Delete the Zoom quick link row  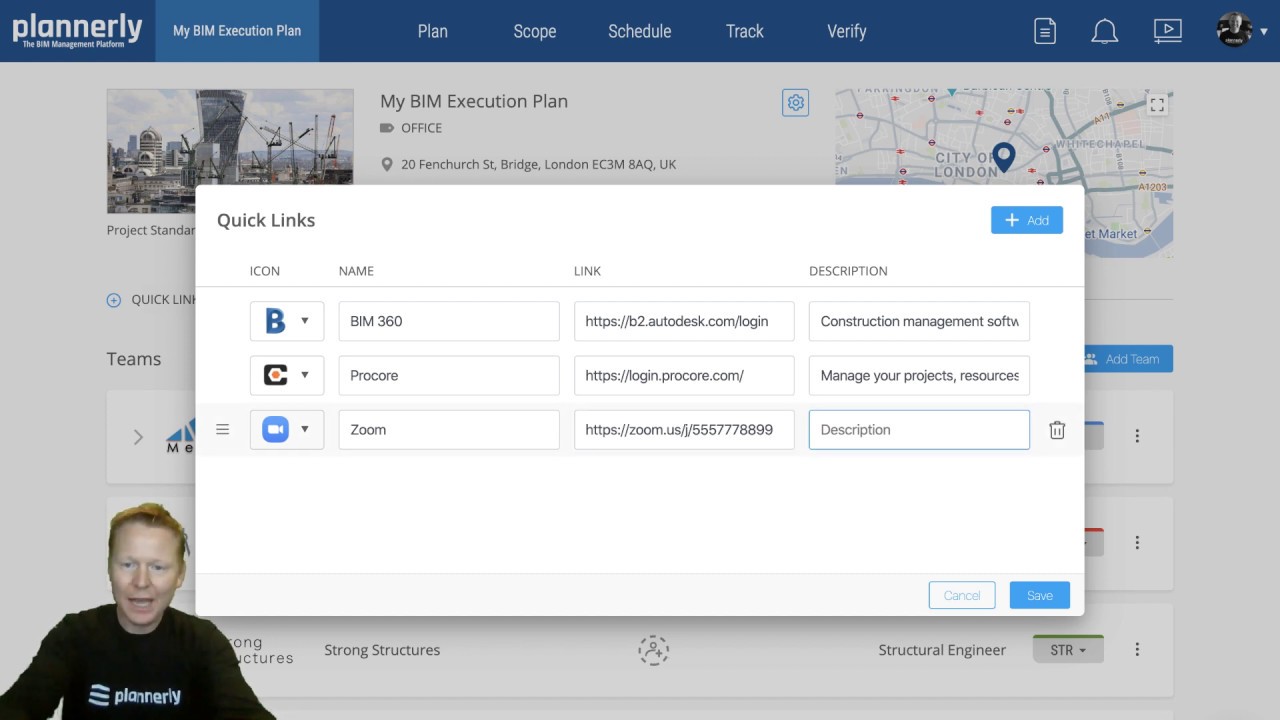[x=1057, y=430]
